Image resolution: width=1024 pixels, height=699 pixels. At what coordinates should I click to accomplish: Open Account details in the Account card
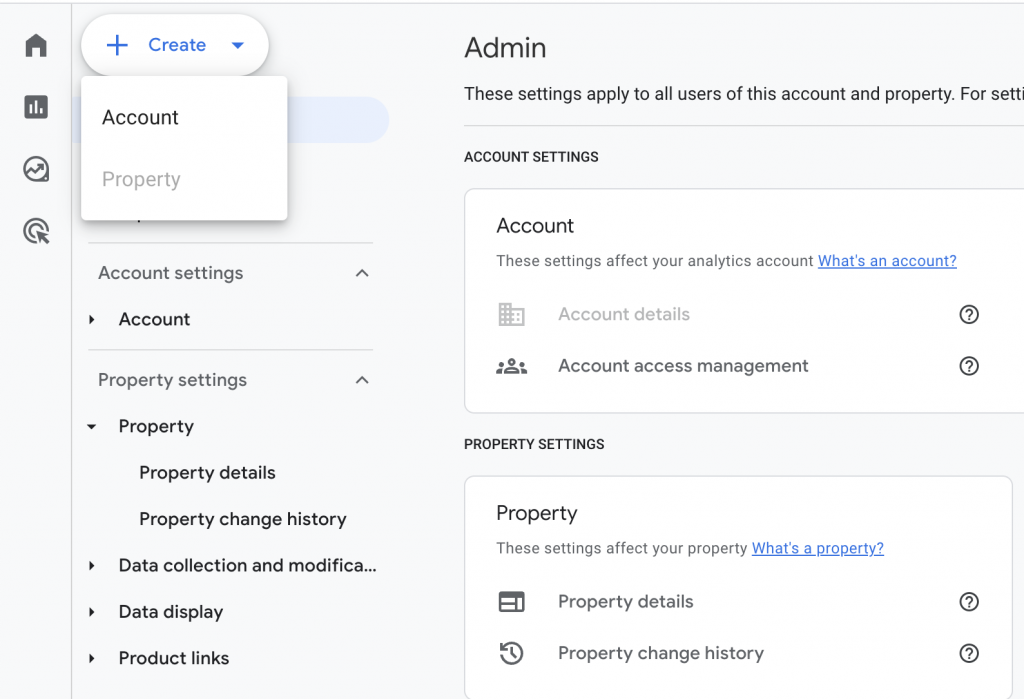(624, 314)
